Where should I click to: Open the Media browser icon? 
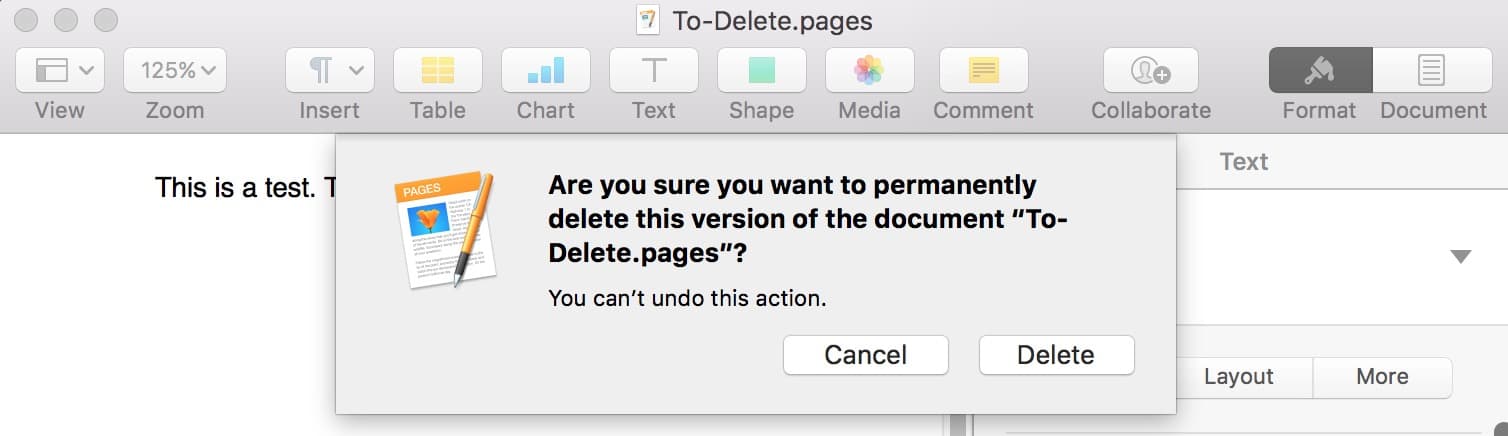click(869, 70)
